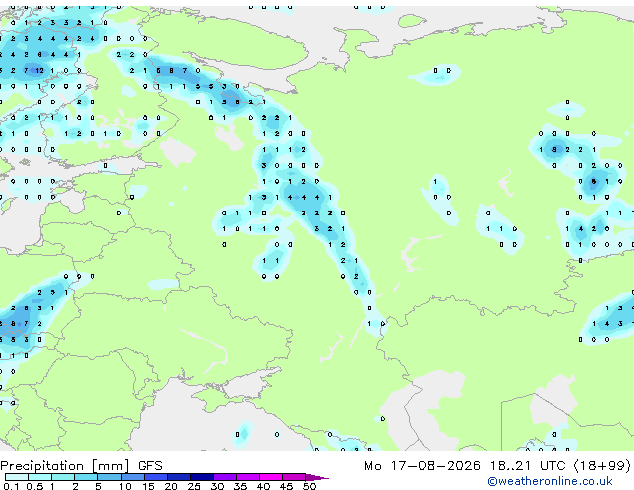Click the '15' legend label
This screenshot has height=490, width=634.
click(148, 486)
